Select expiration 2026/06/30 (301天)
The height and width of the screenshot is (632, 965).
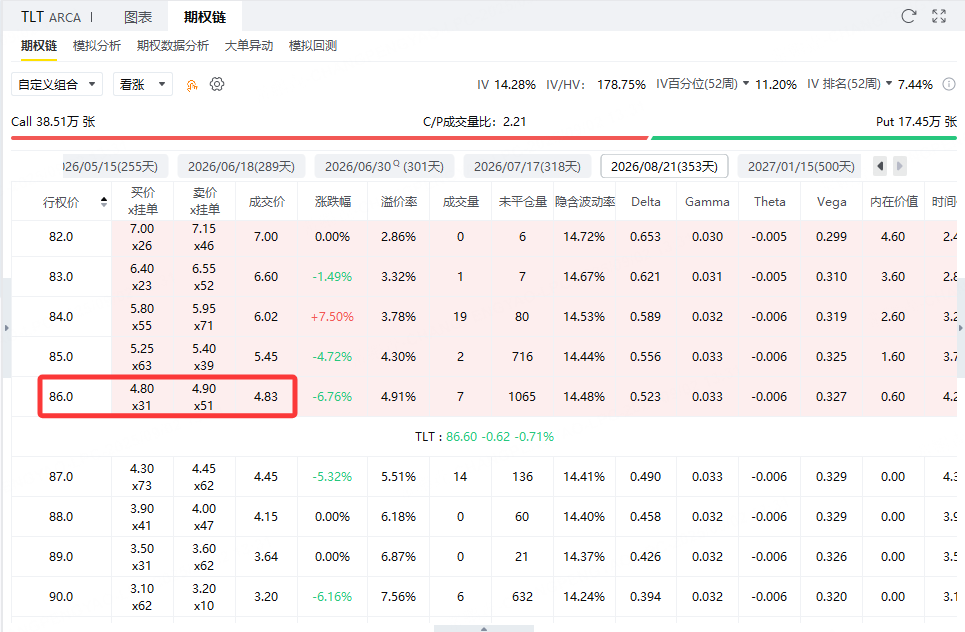384,166
